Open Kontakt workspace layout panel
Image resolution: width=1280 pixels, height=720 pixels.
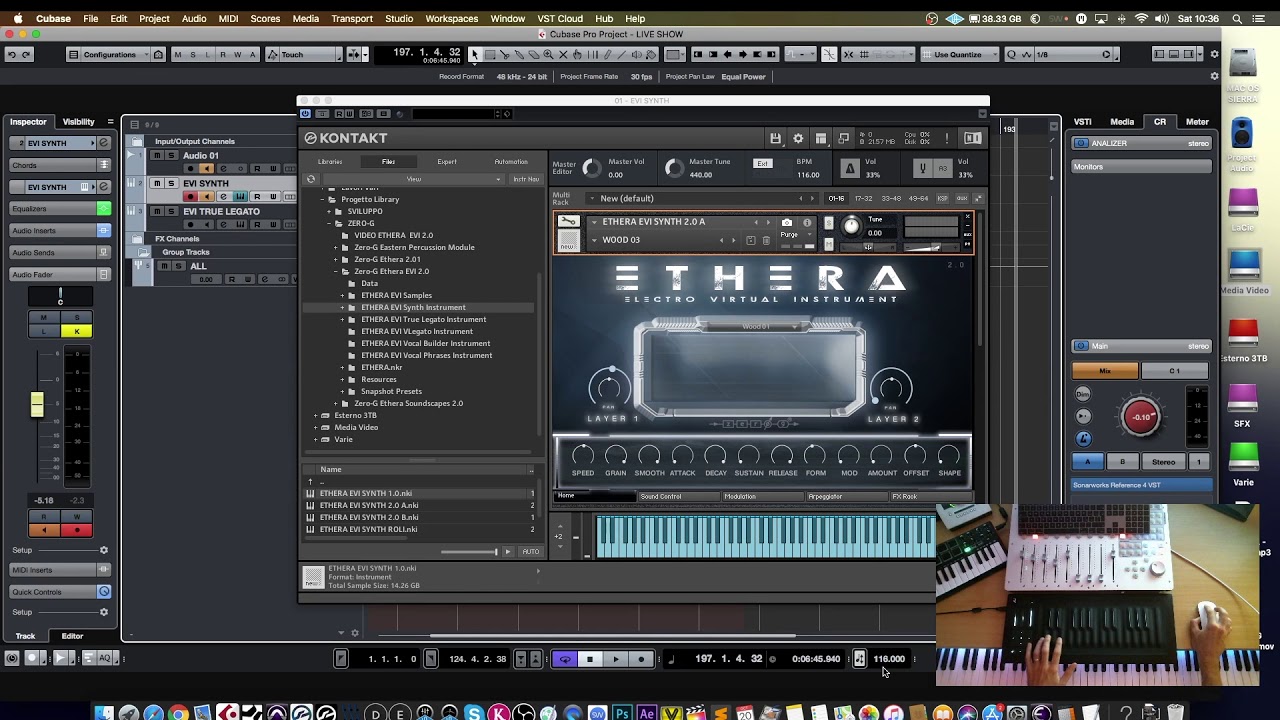tap(821, 139)
